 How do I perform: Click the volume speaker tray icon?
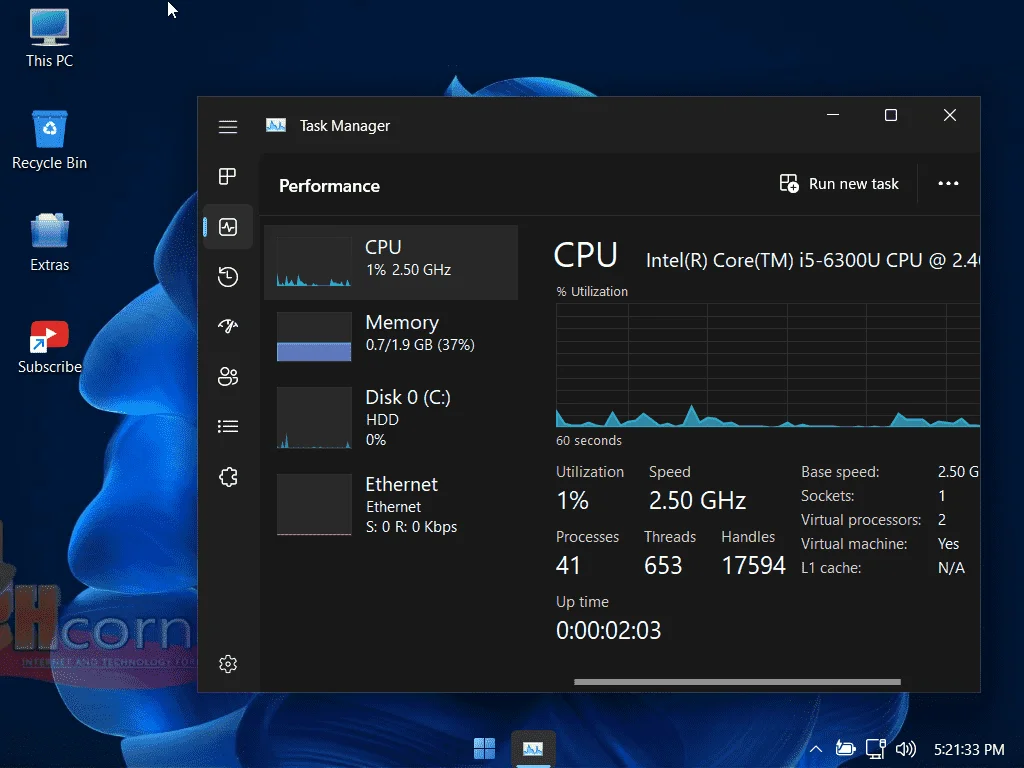pyautogui.click(x=906, y=749)
